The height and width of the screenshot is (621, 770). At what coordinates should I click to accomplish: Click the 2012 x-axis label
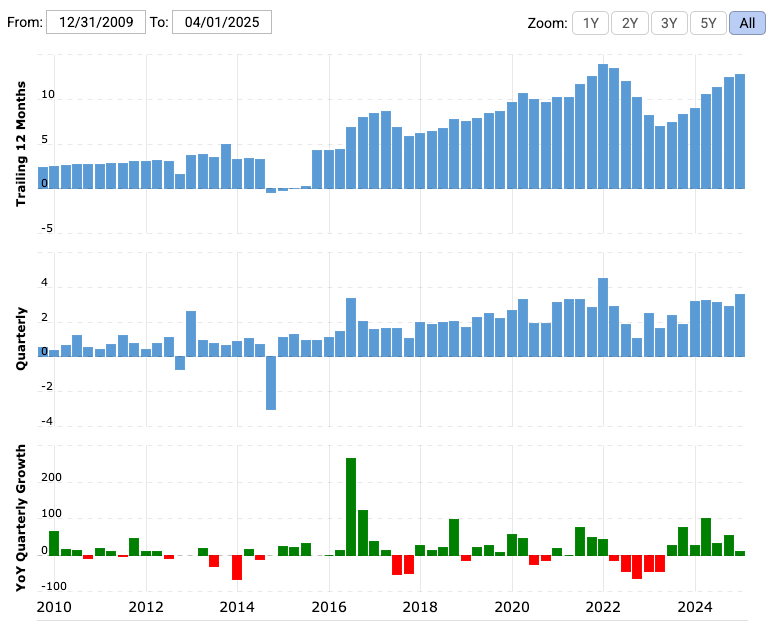pyautogui.click(x=146, y=607)
